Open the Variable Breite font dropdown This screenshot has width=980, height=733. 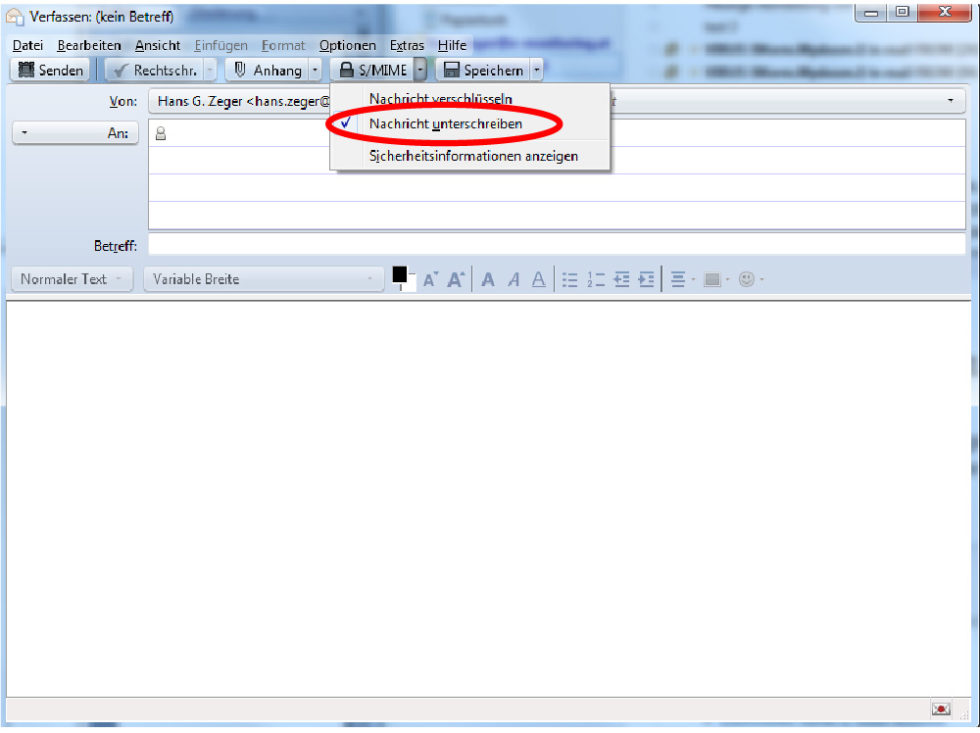263,279
